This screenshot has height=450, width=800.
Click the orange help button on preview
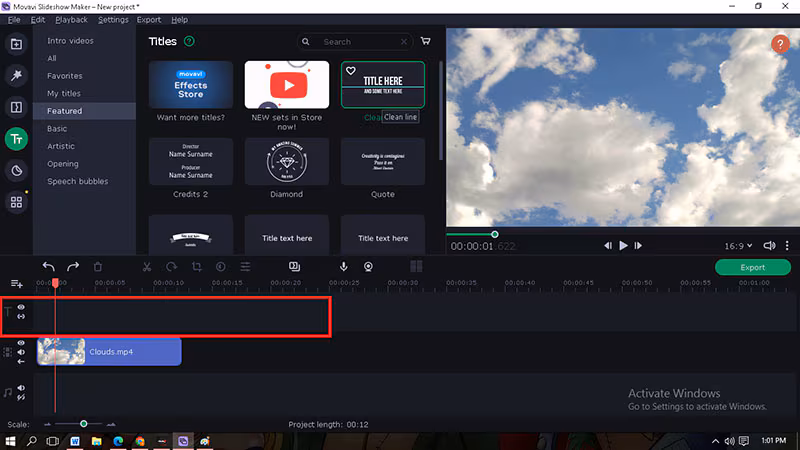[780, 44]
